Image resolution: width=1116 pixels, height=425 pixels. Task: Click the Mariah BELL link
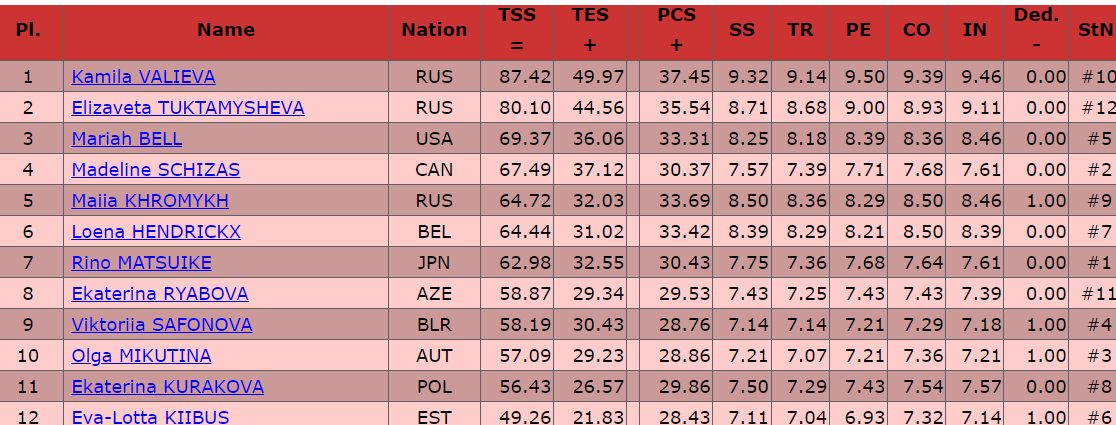(126, 139)
